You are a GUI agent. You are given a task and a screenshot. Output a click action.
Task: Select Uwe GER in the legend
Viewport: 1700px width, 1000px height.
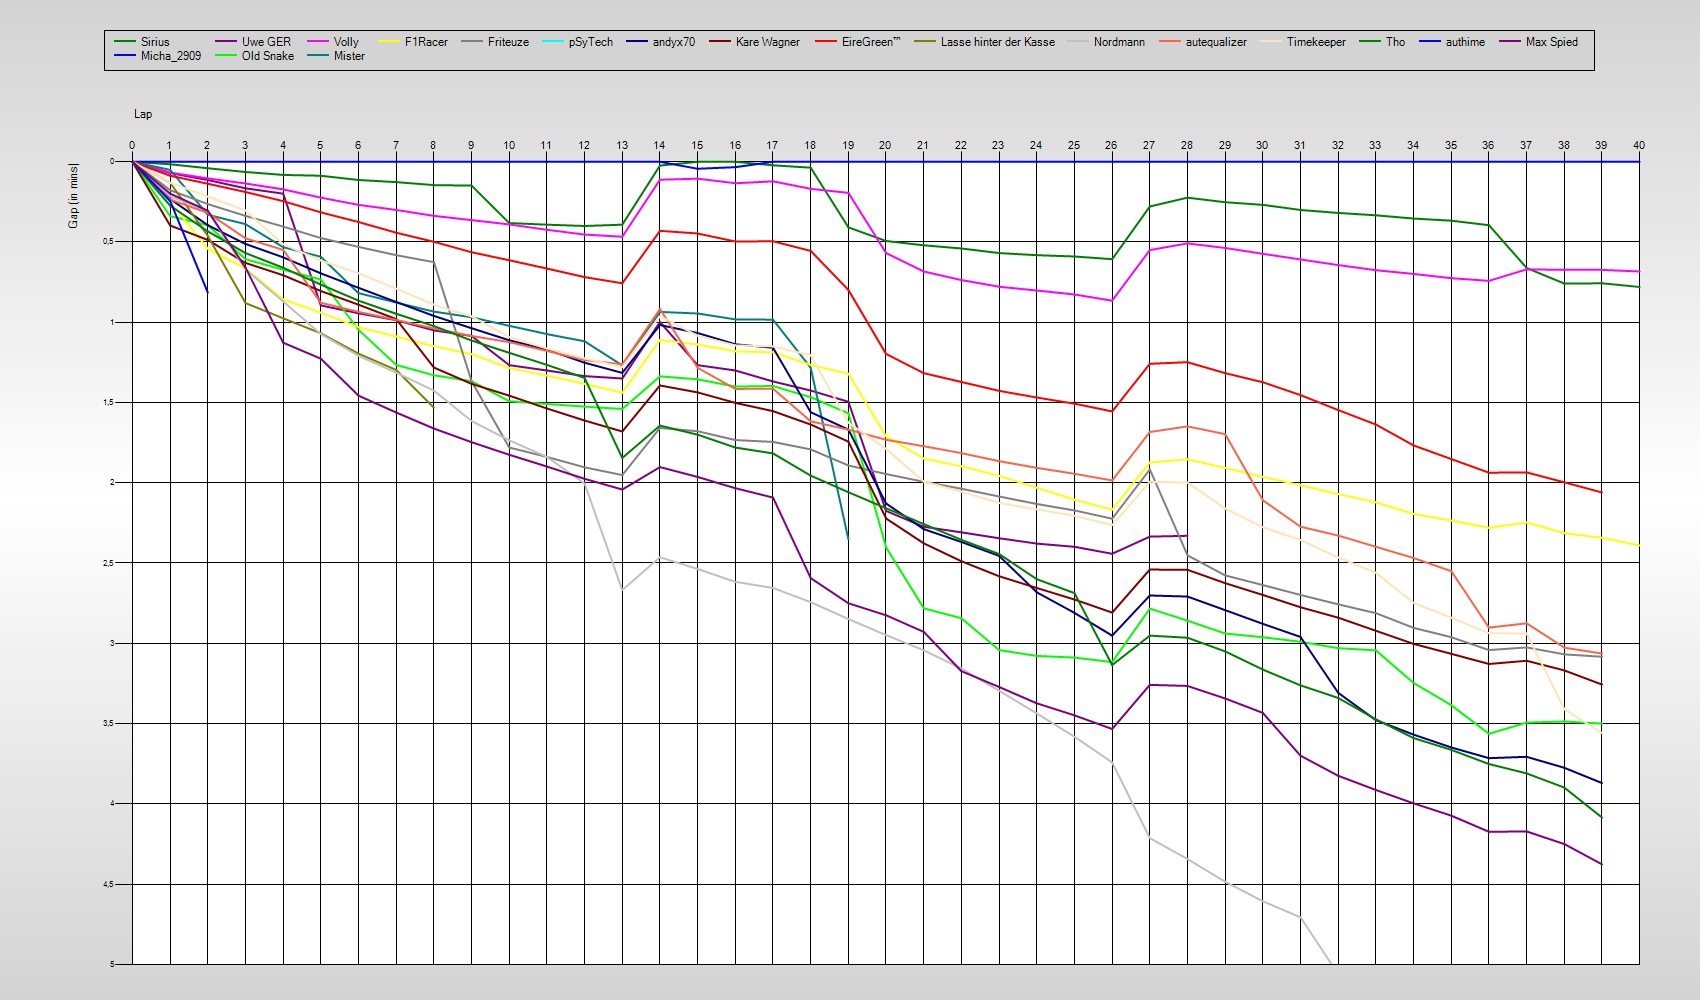266,42
